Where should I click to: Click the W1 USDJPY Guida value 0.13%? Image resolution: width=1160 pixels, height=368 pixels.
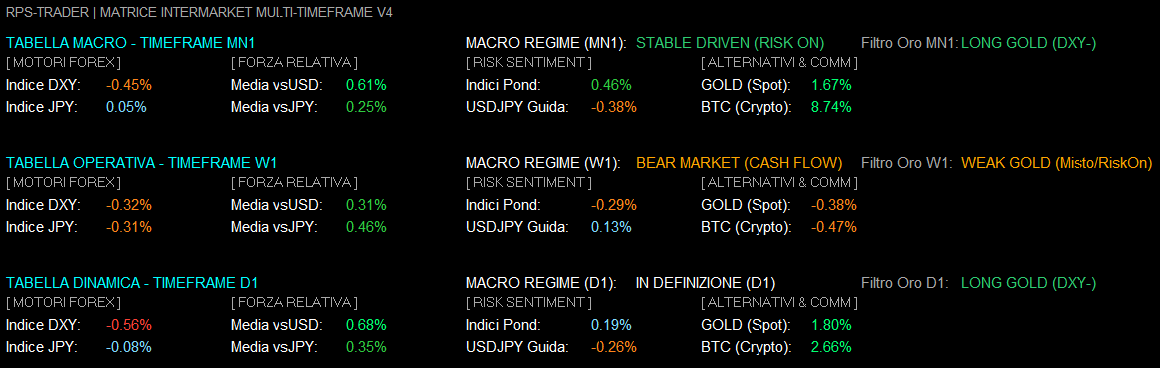click(x=611, y=227)
